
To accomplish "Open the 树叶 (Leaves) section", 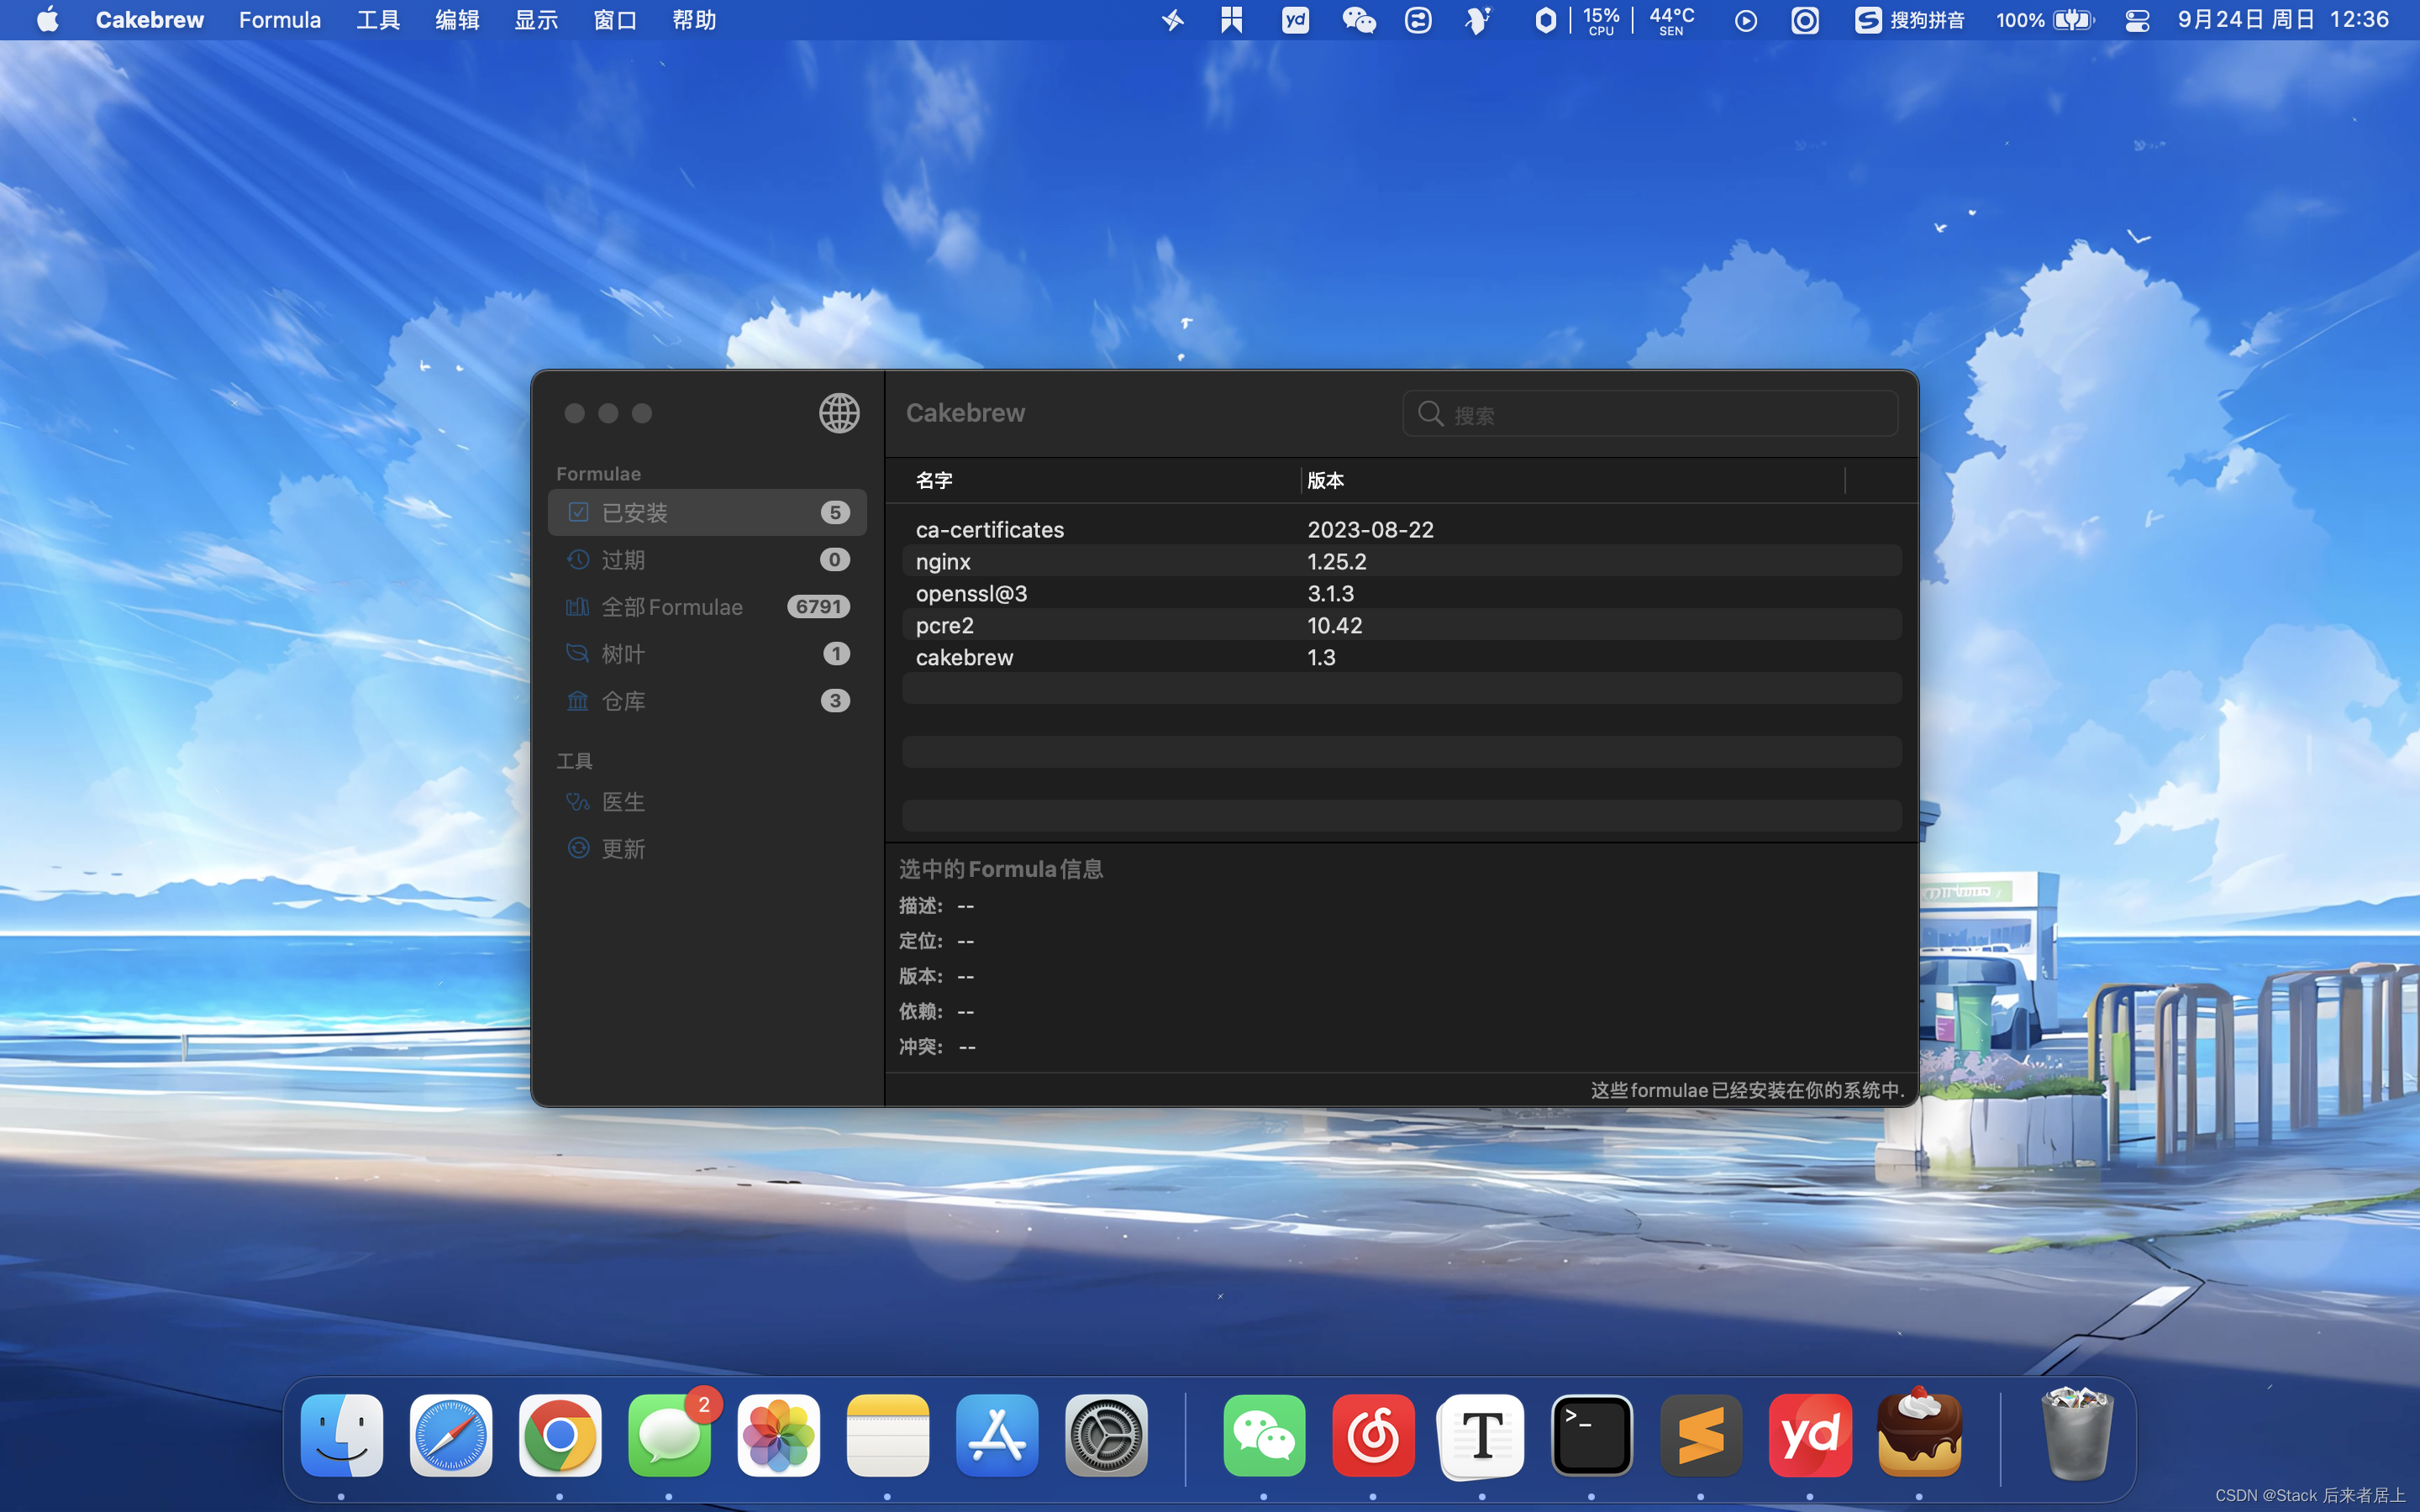I will click(x=707, y=653).
